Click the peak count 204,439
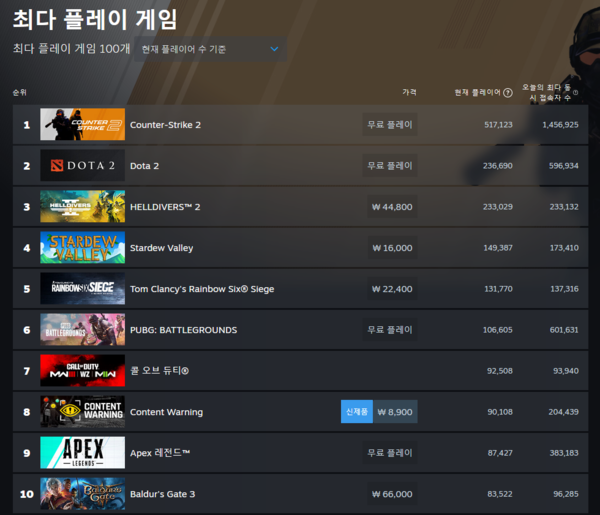 pos(563,412)
